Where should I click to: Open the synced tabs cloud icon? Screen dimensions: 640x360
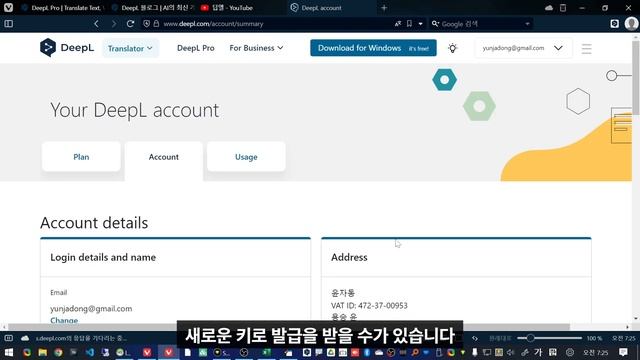[549, 8]
